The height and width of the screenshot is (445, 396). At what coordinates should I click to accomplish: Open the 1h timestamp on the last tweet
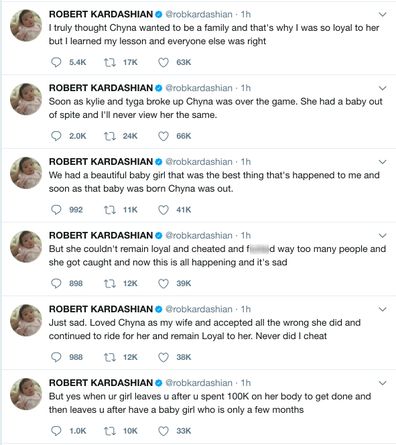point(246,383)
